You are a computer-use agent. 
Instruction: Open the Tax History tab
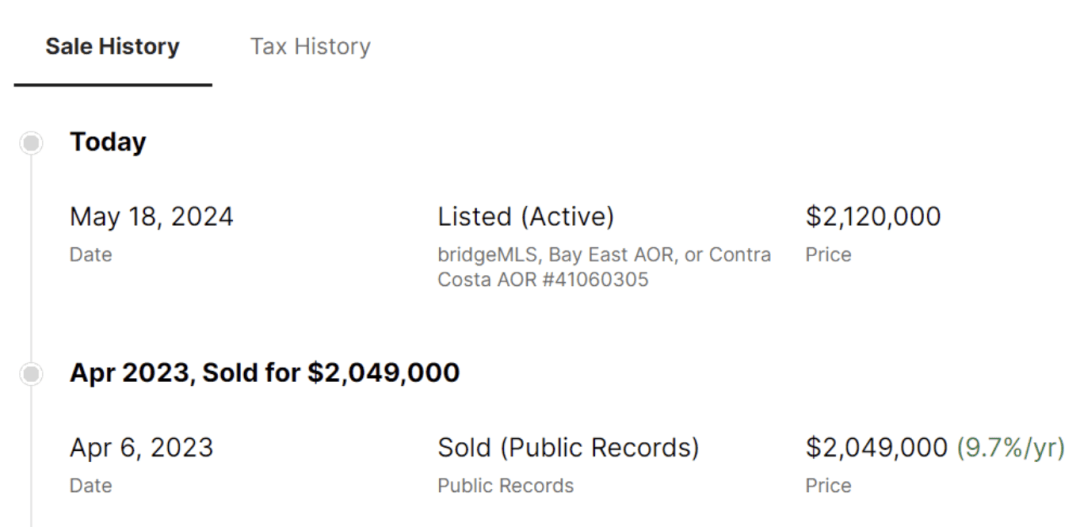[310, 47]
